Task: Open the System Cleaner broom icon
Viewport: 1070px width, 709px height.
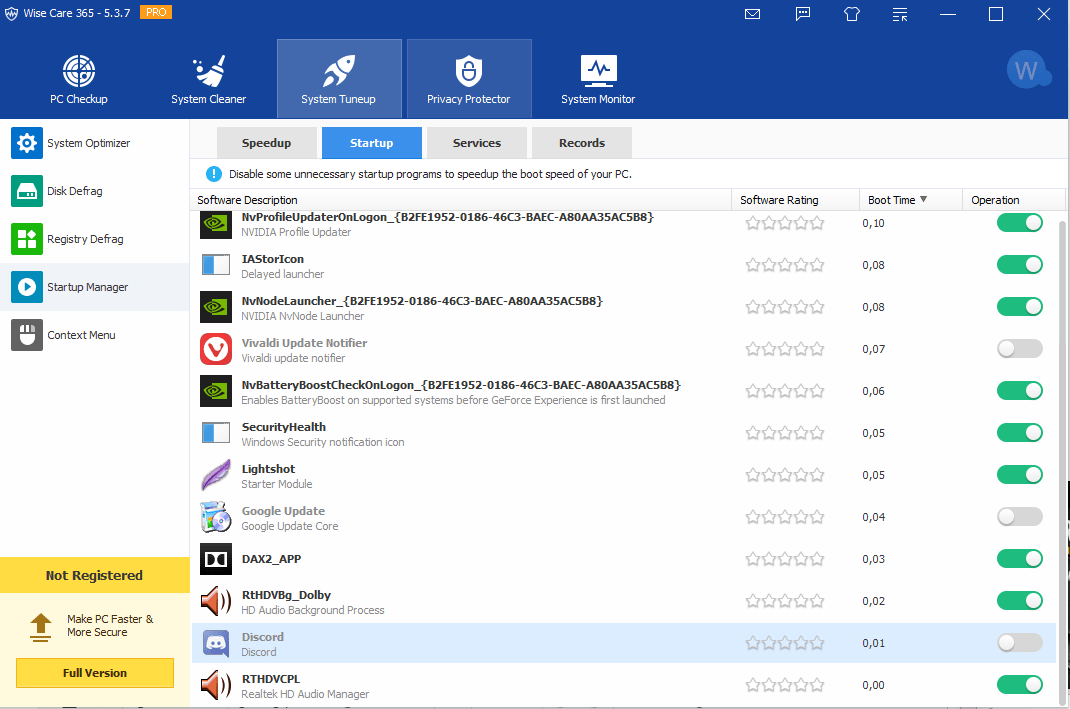Action: 209,72
